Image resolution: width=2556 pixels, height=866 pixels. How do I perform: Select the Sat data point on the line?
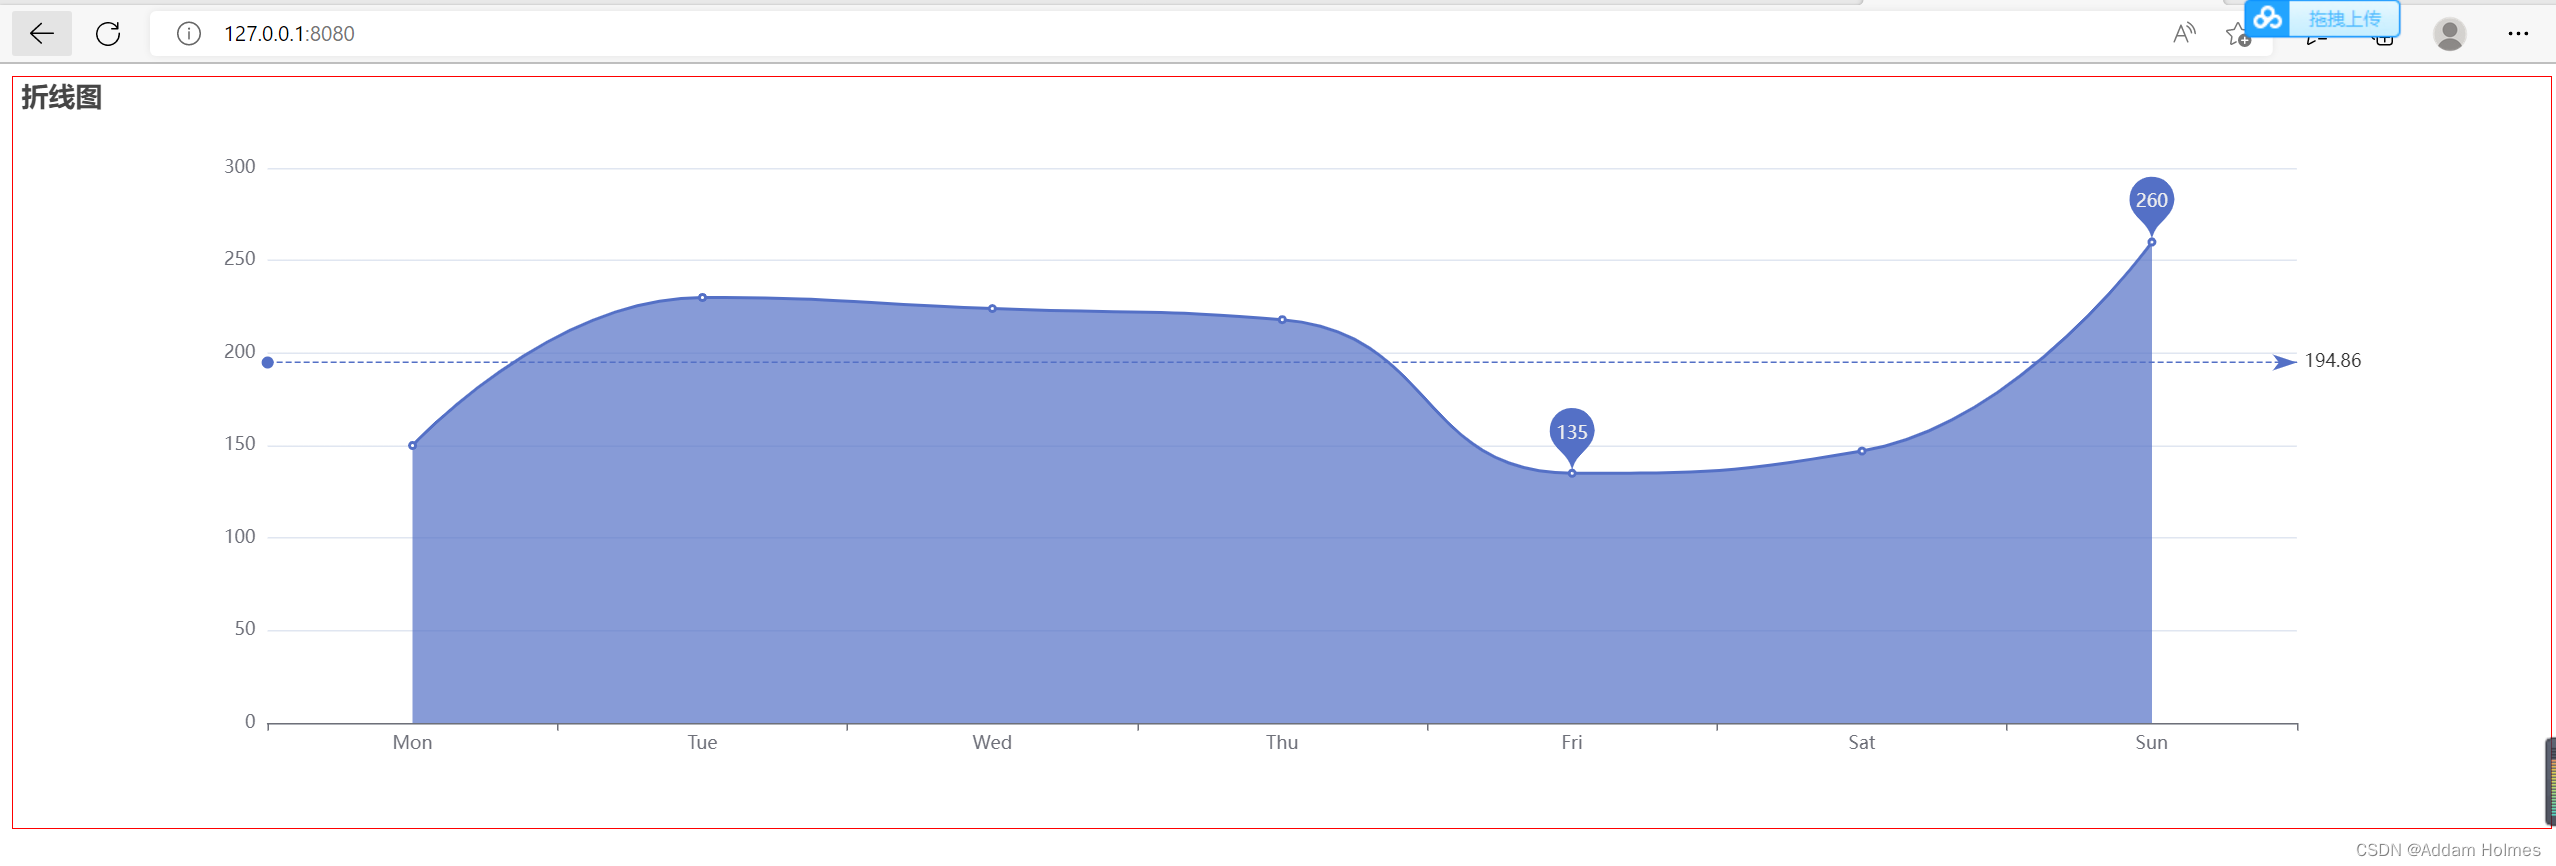1861,451
